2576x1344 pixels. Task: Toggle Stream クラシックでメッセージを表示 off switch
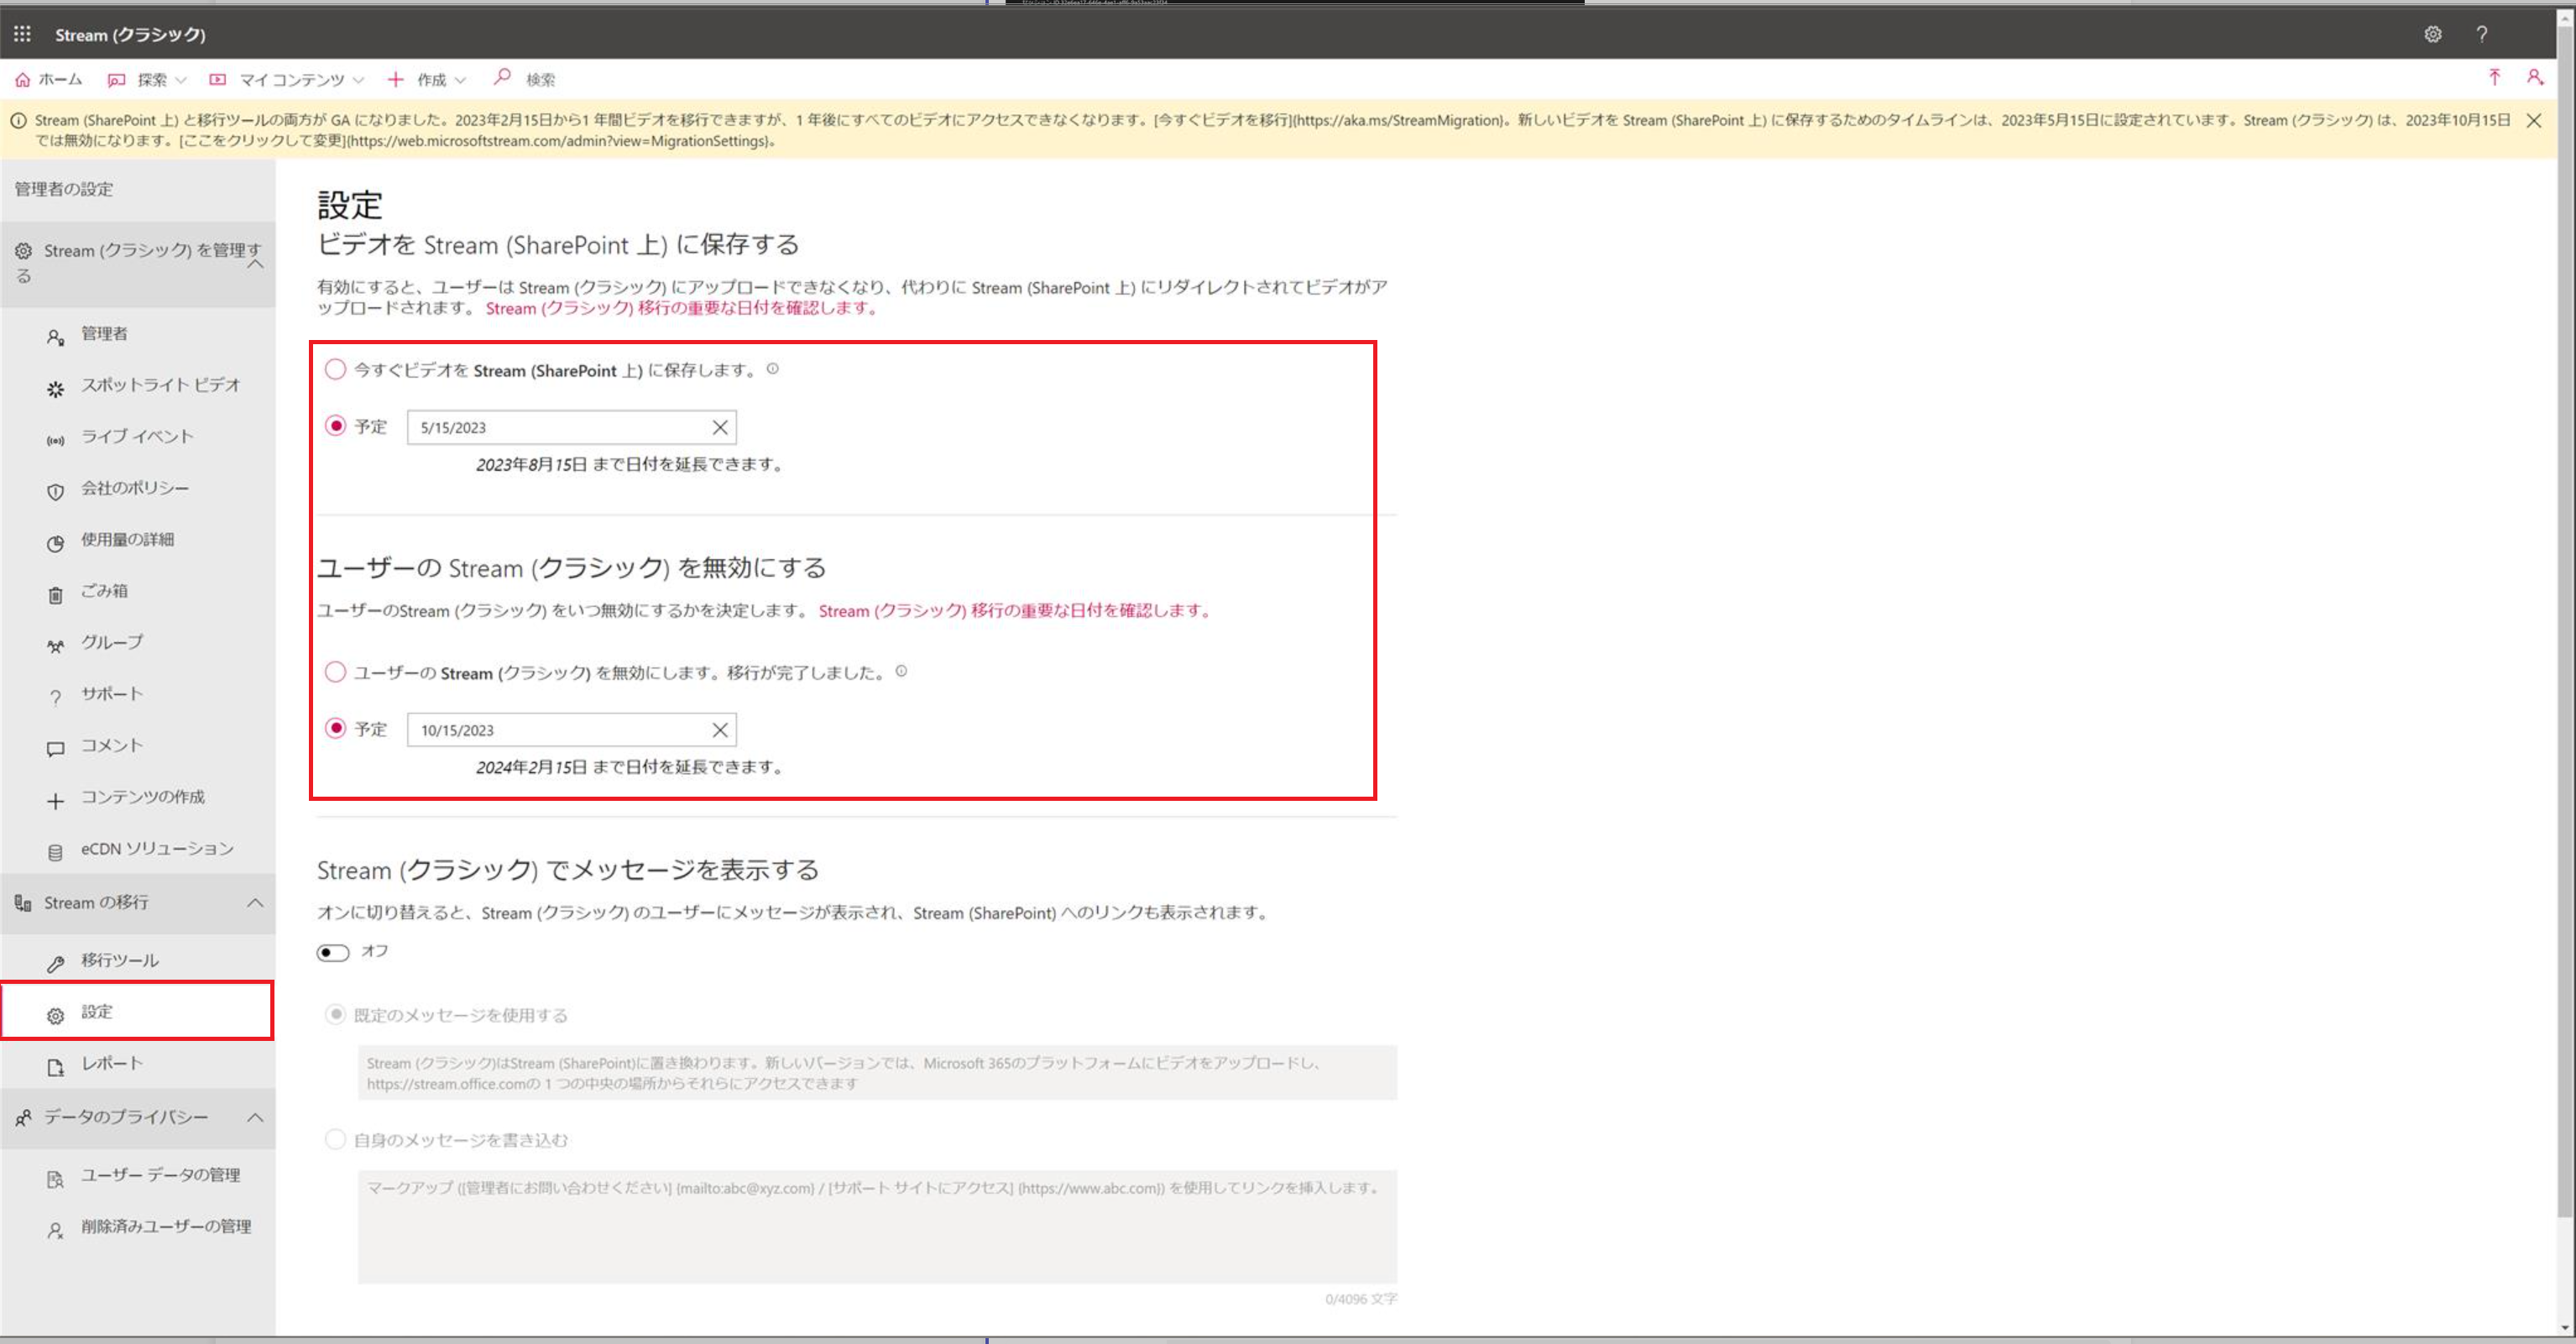pos(336,950)
